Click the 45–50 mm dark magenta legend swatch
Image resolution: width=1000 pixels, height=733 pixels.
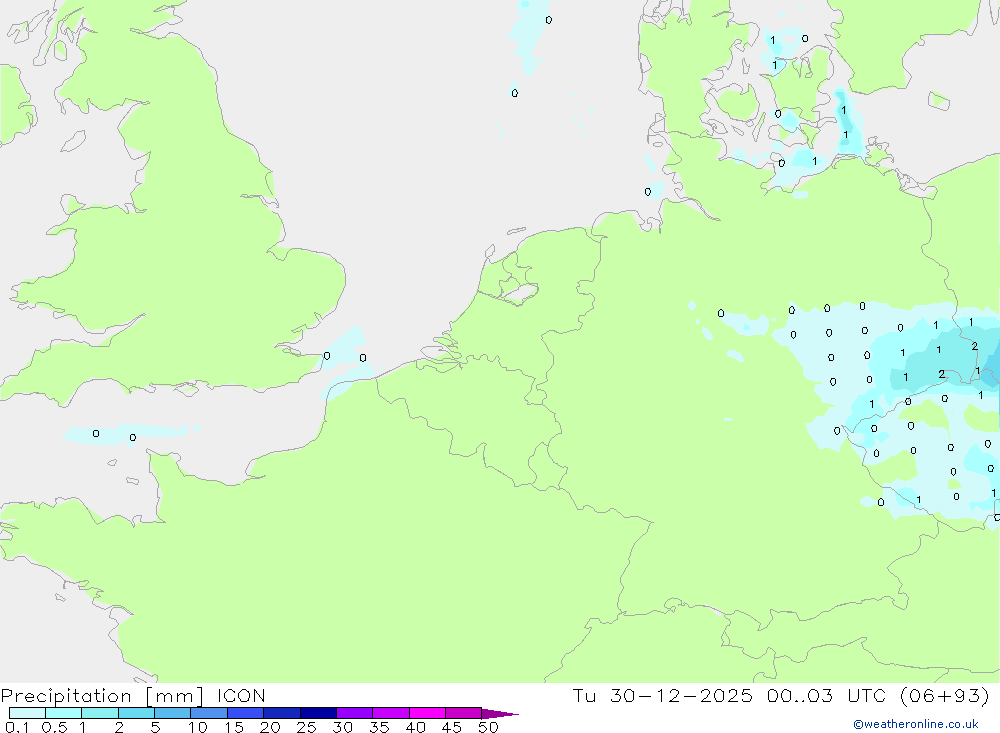pos(464,713)
